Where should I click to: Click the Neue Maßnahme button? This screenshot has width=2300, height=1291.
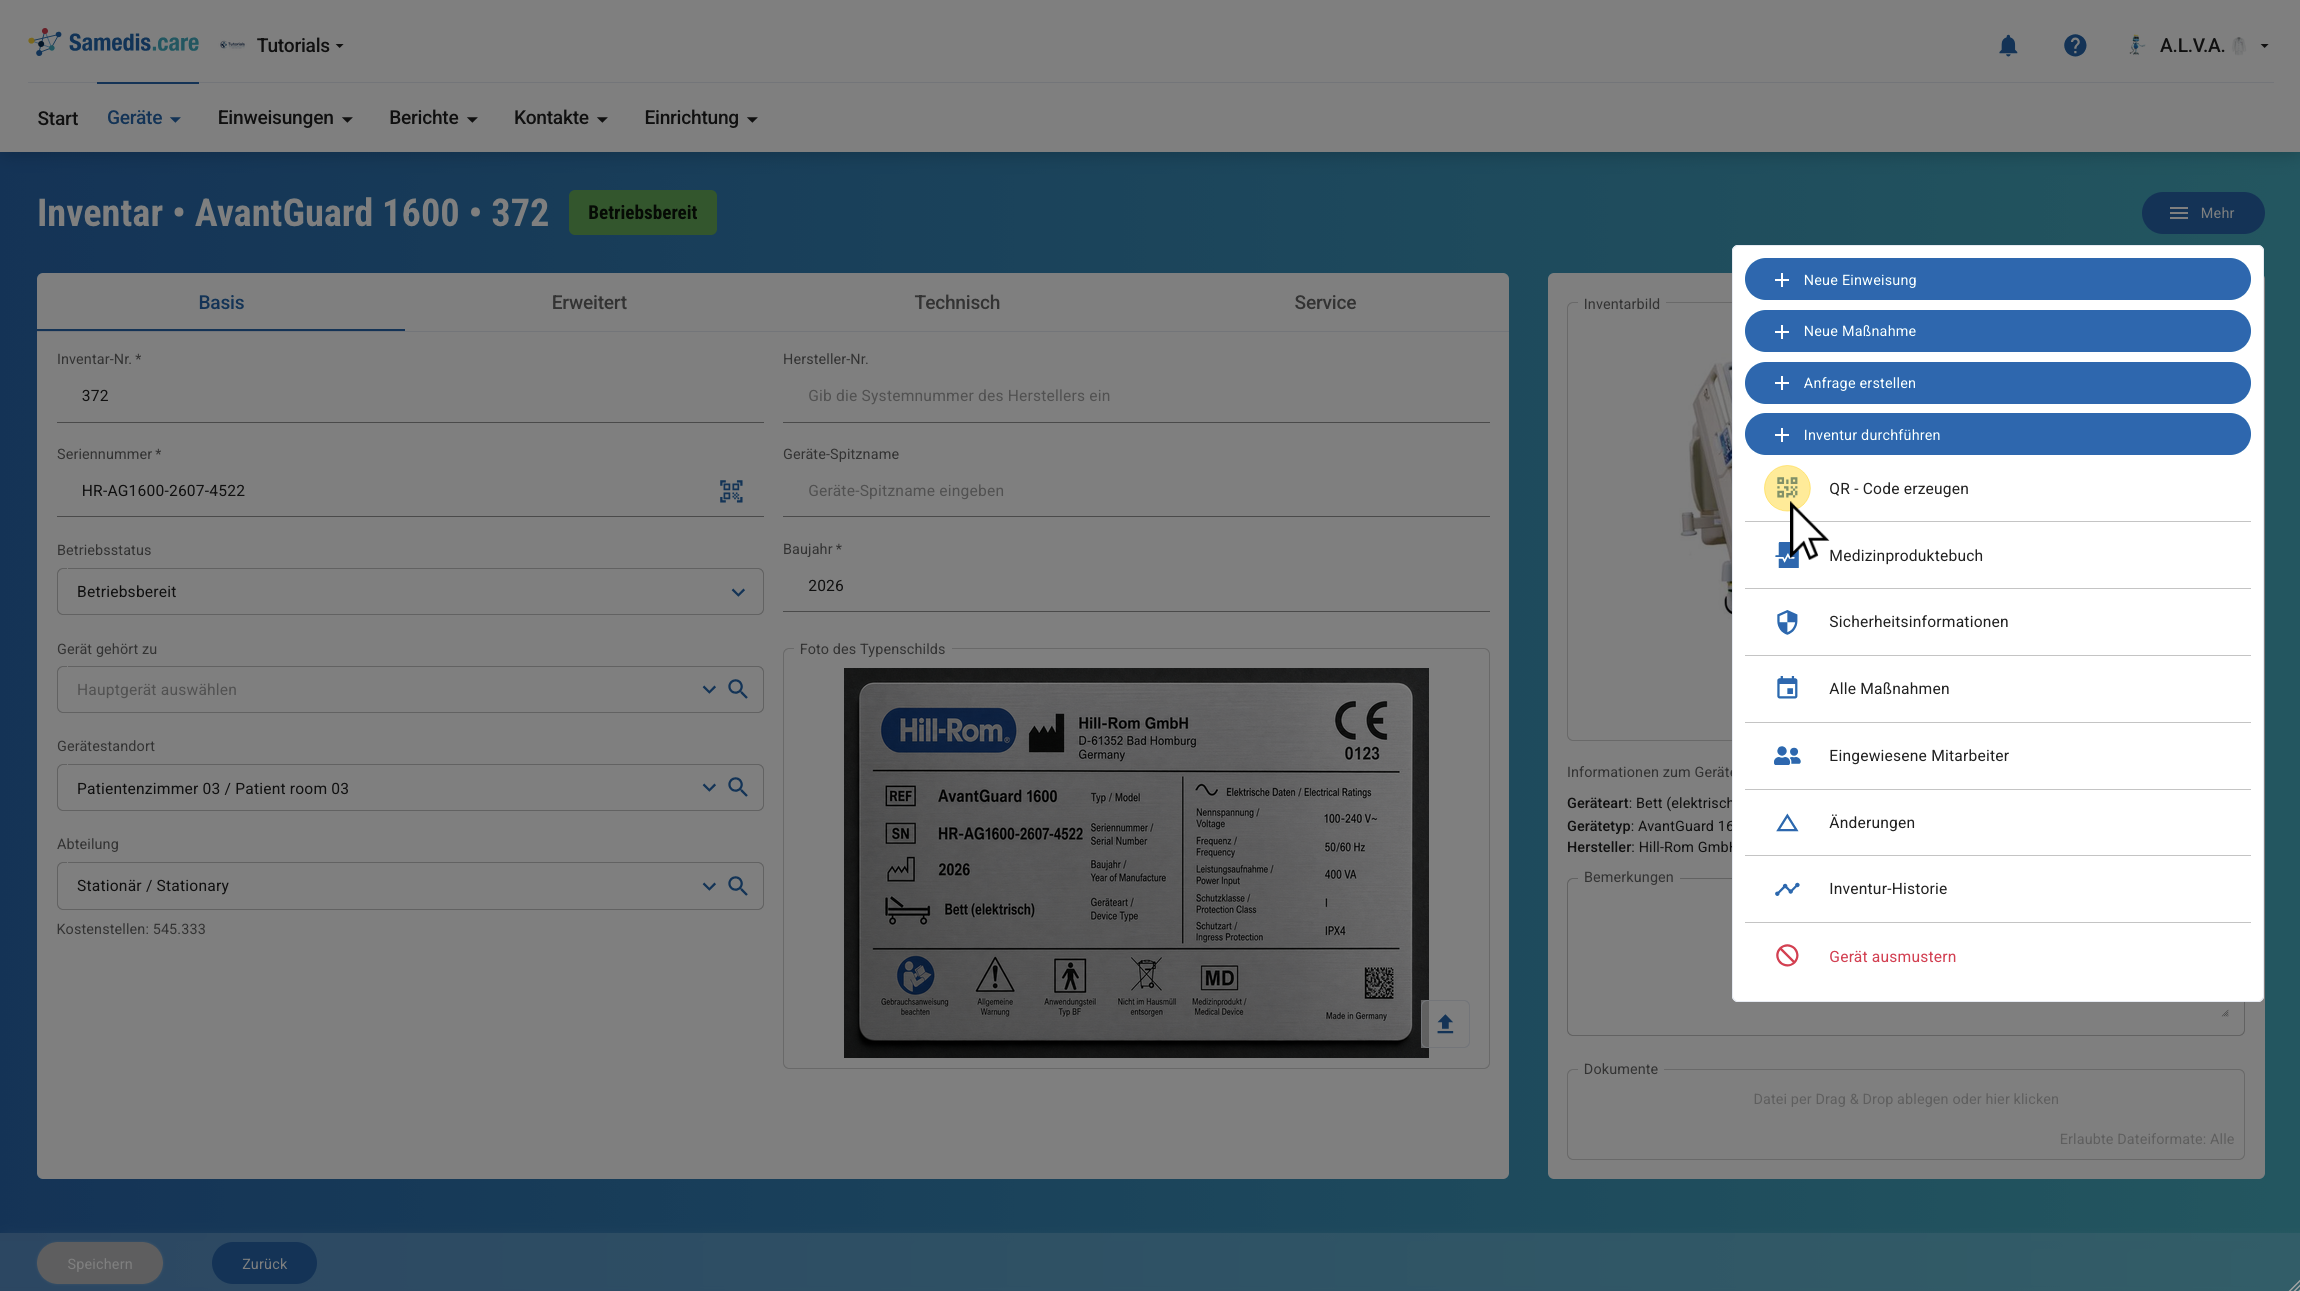pos(1998,331)
